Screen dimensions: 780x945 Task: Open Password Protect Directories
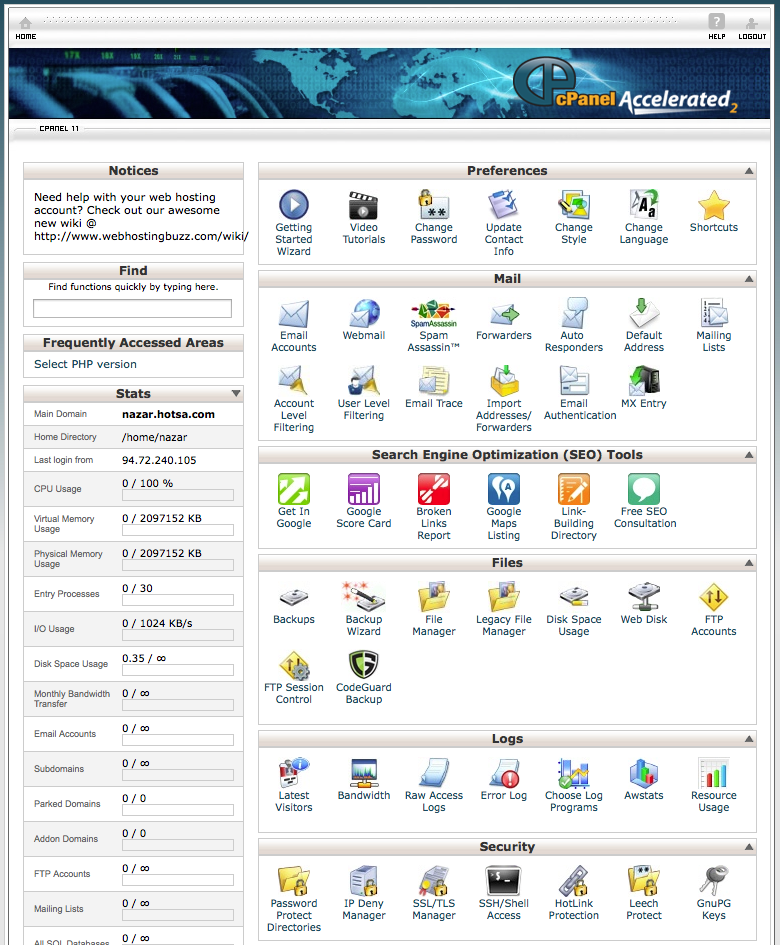pos(294,881)
